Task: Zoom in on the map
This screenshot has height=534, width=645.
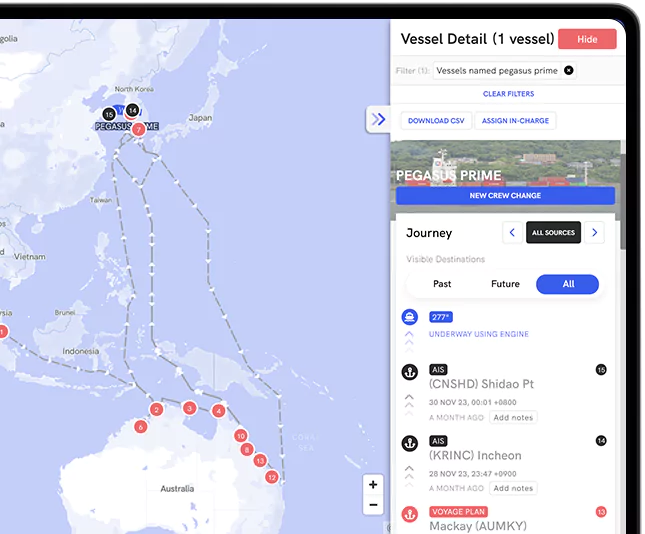Action: point(373,485)
